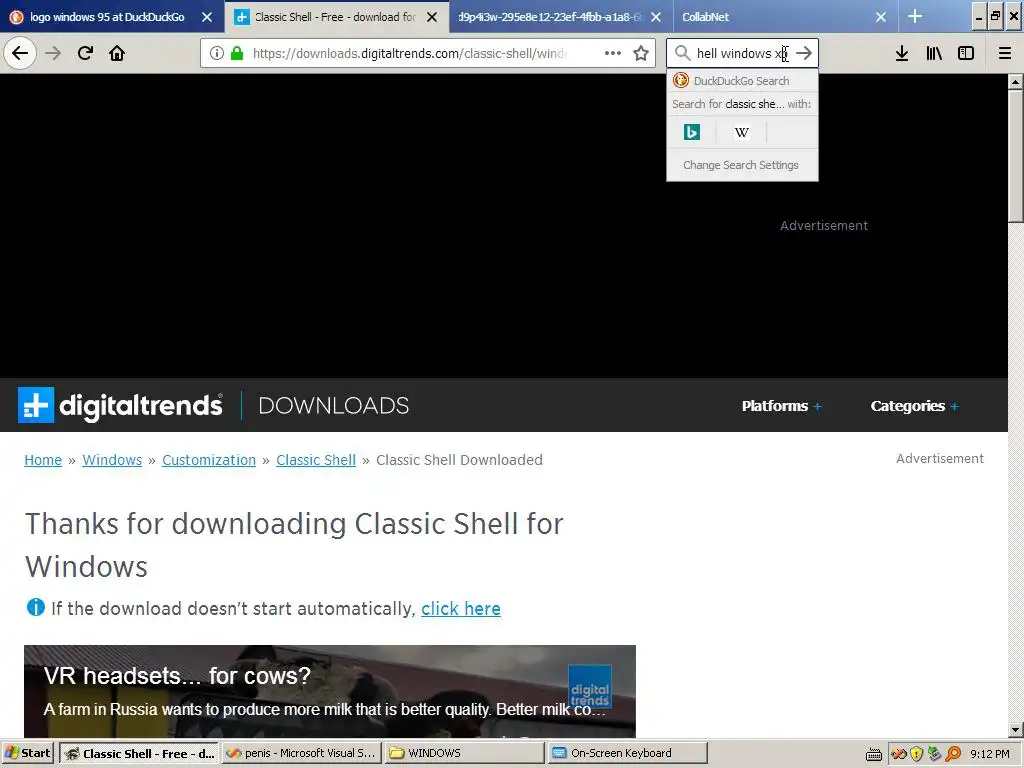Image resolution: width=1024 pixels, height=768 pixels.
Task: Submit search with the go arrow
Action: 804,53
